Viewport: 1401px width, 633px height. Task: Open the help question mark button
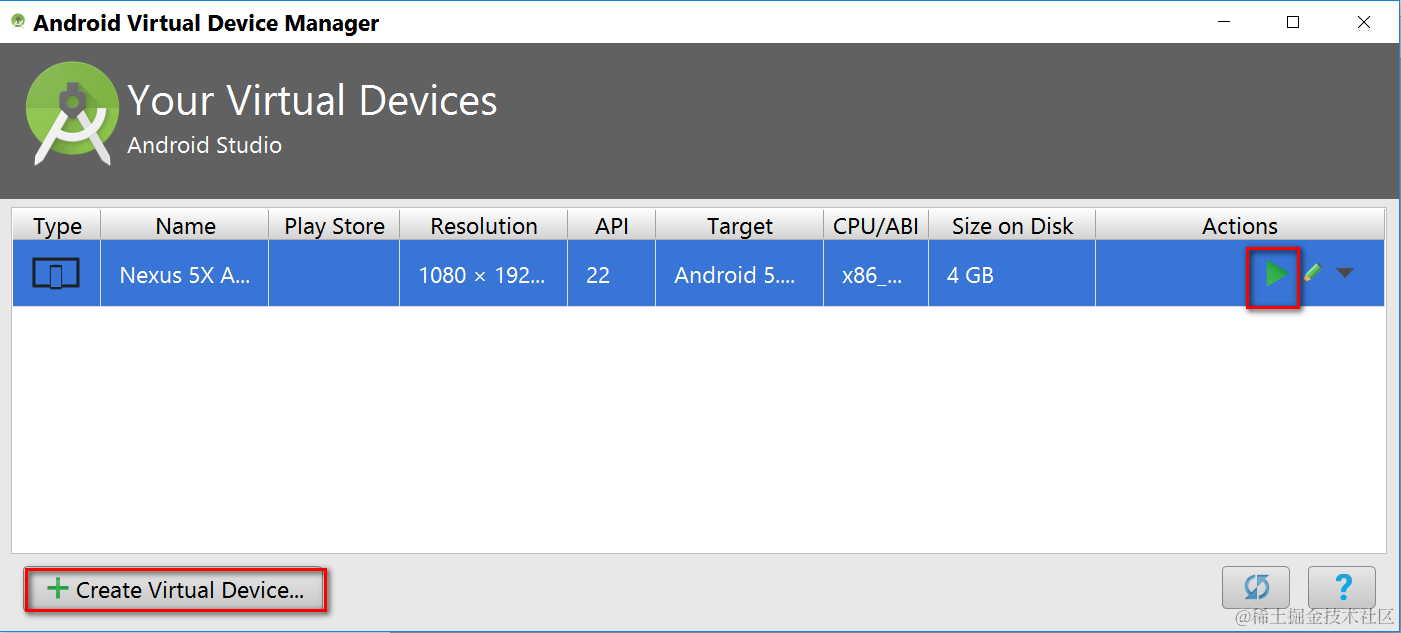coord(1342,587)
